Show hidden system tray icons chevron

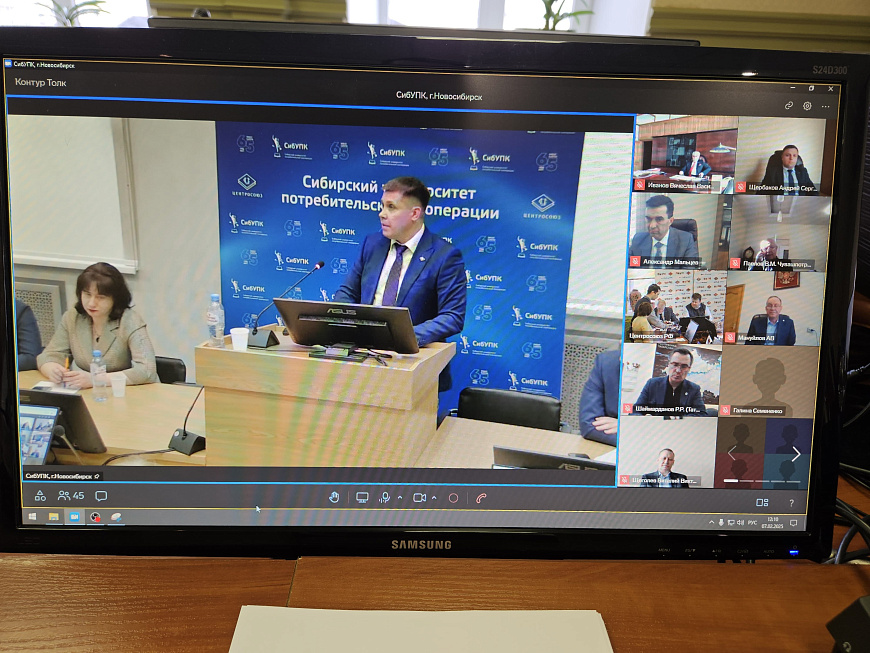click(x=711, y=522)
